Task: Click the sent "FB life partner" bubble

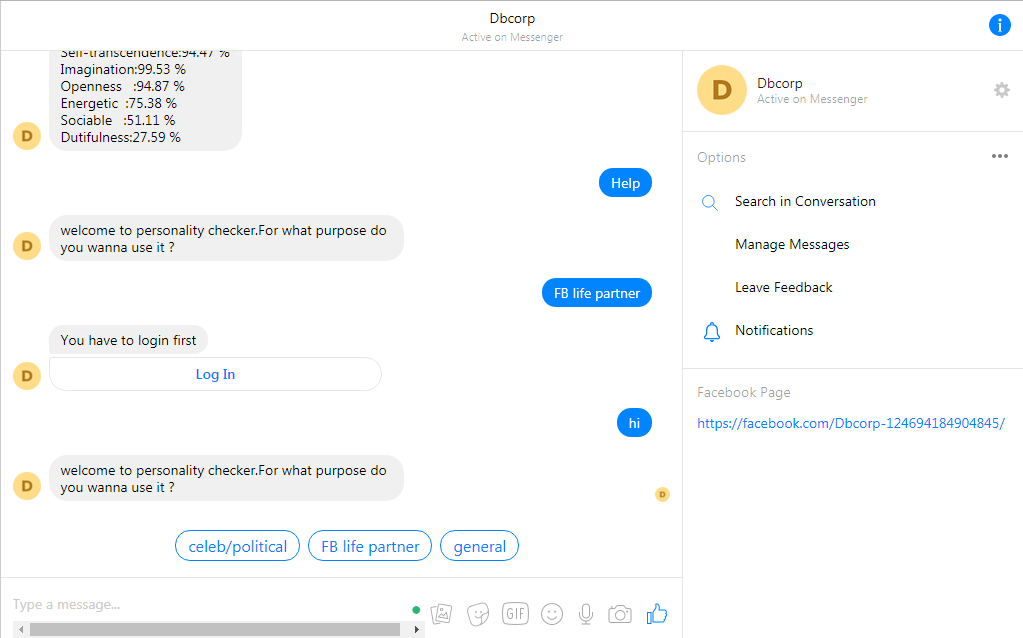Action: point(597,294)
